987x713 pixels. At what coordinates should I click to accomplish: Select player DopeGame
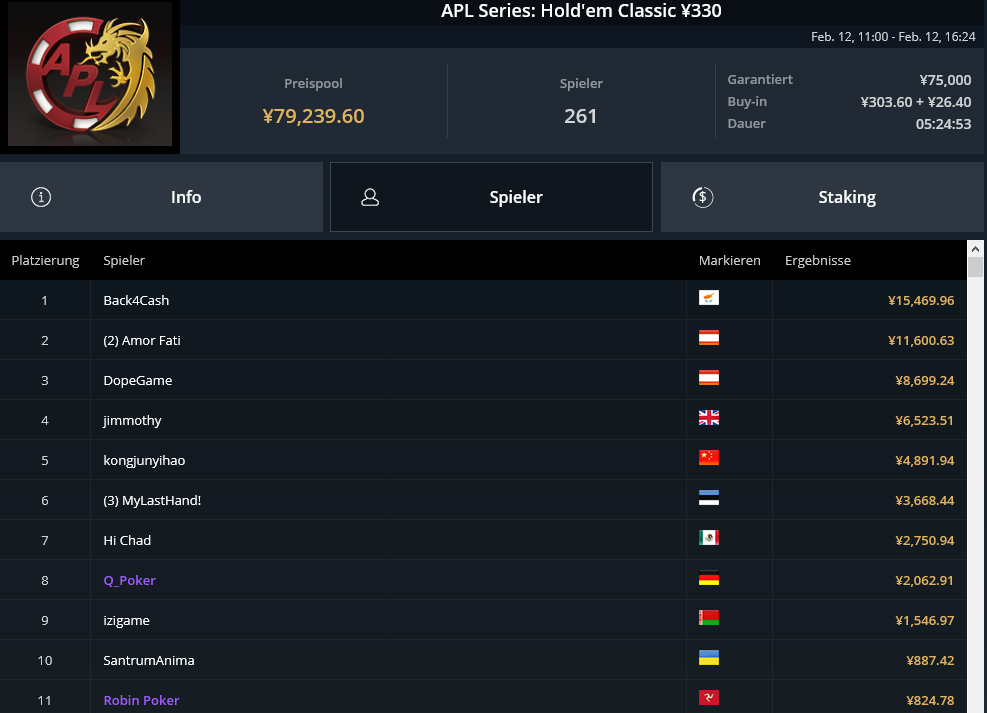pos(137,380)
